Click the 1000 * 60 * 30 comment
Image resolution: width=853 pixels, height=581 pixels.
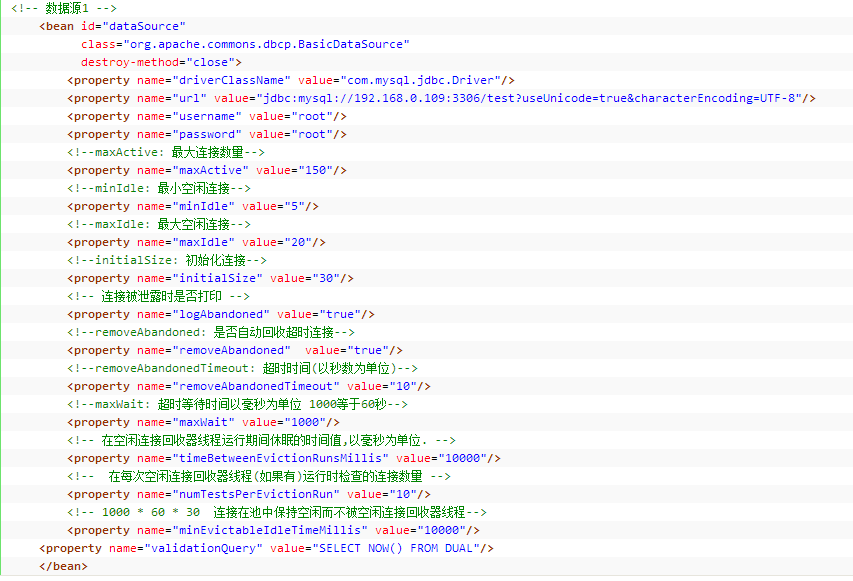(x=277, y=511)
